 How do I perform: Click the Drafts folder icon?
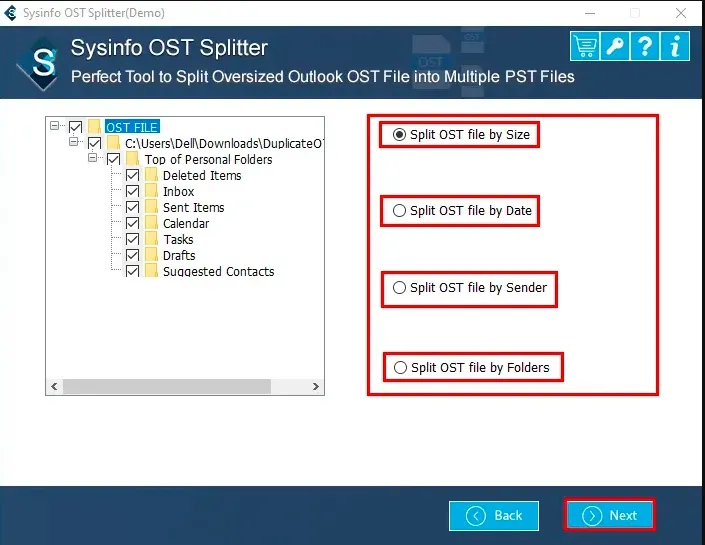click(152, 255)
